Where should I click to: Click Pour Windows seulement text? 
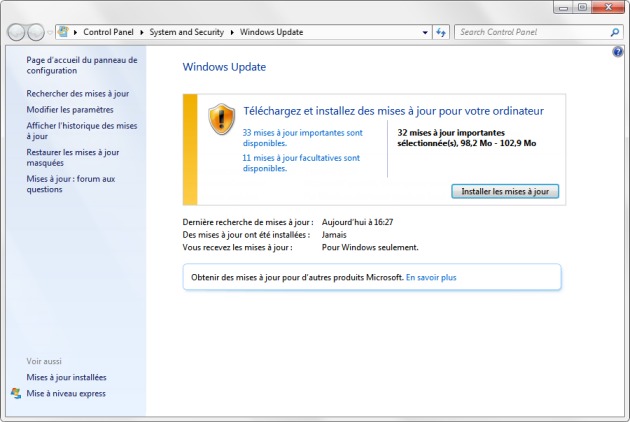click(370, 248)
